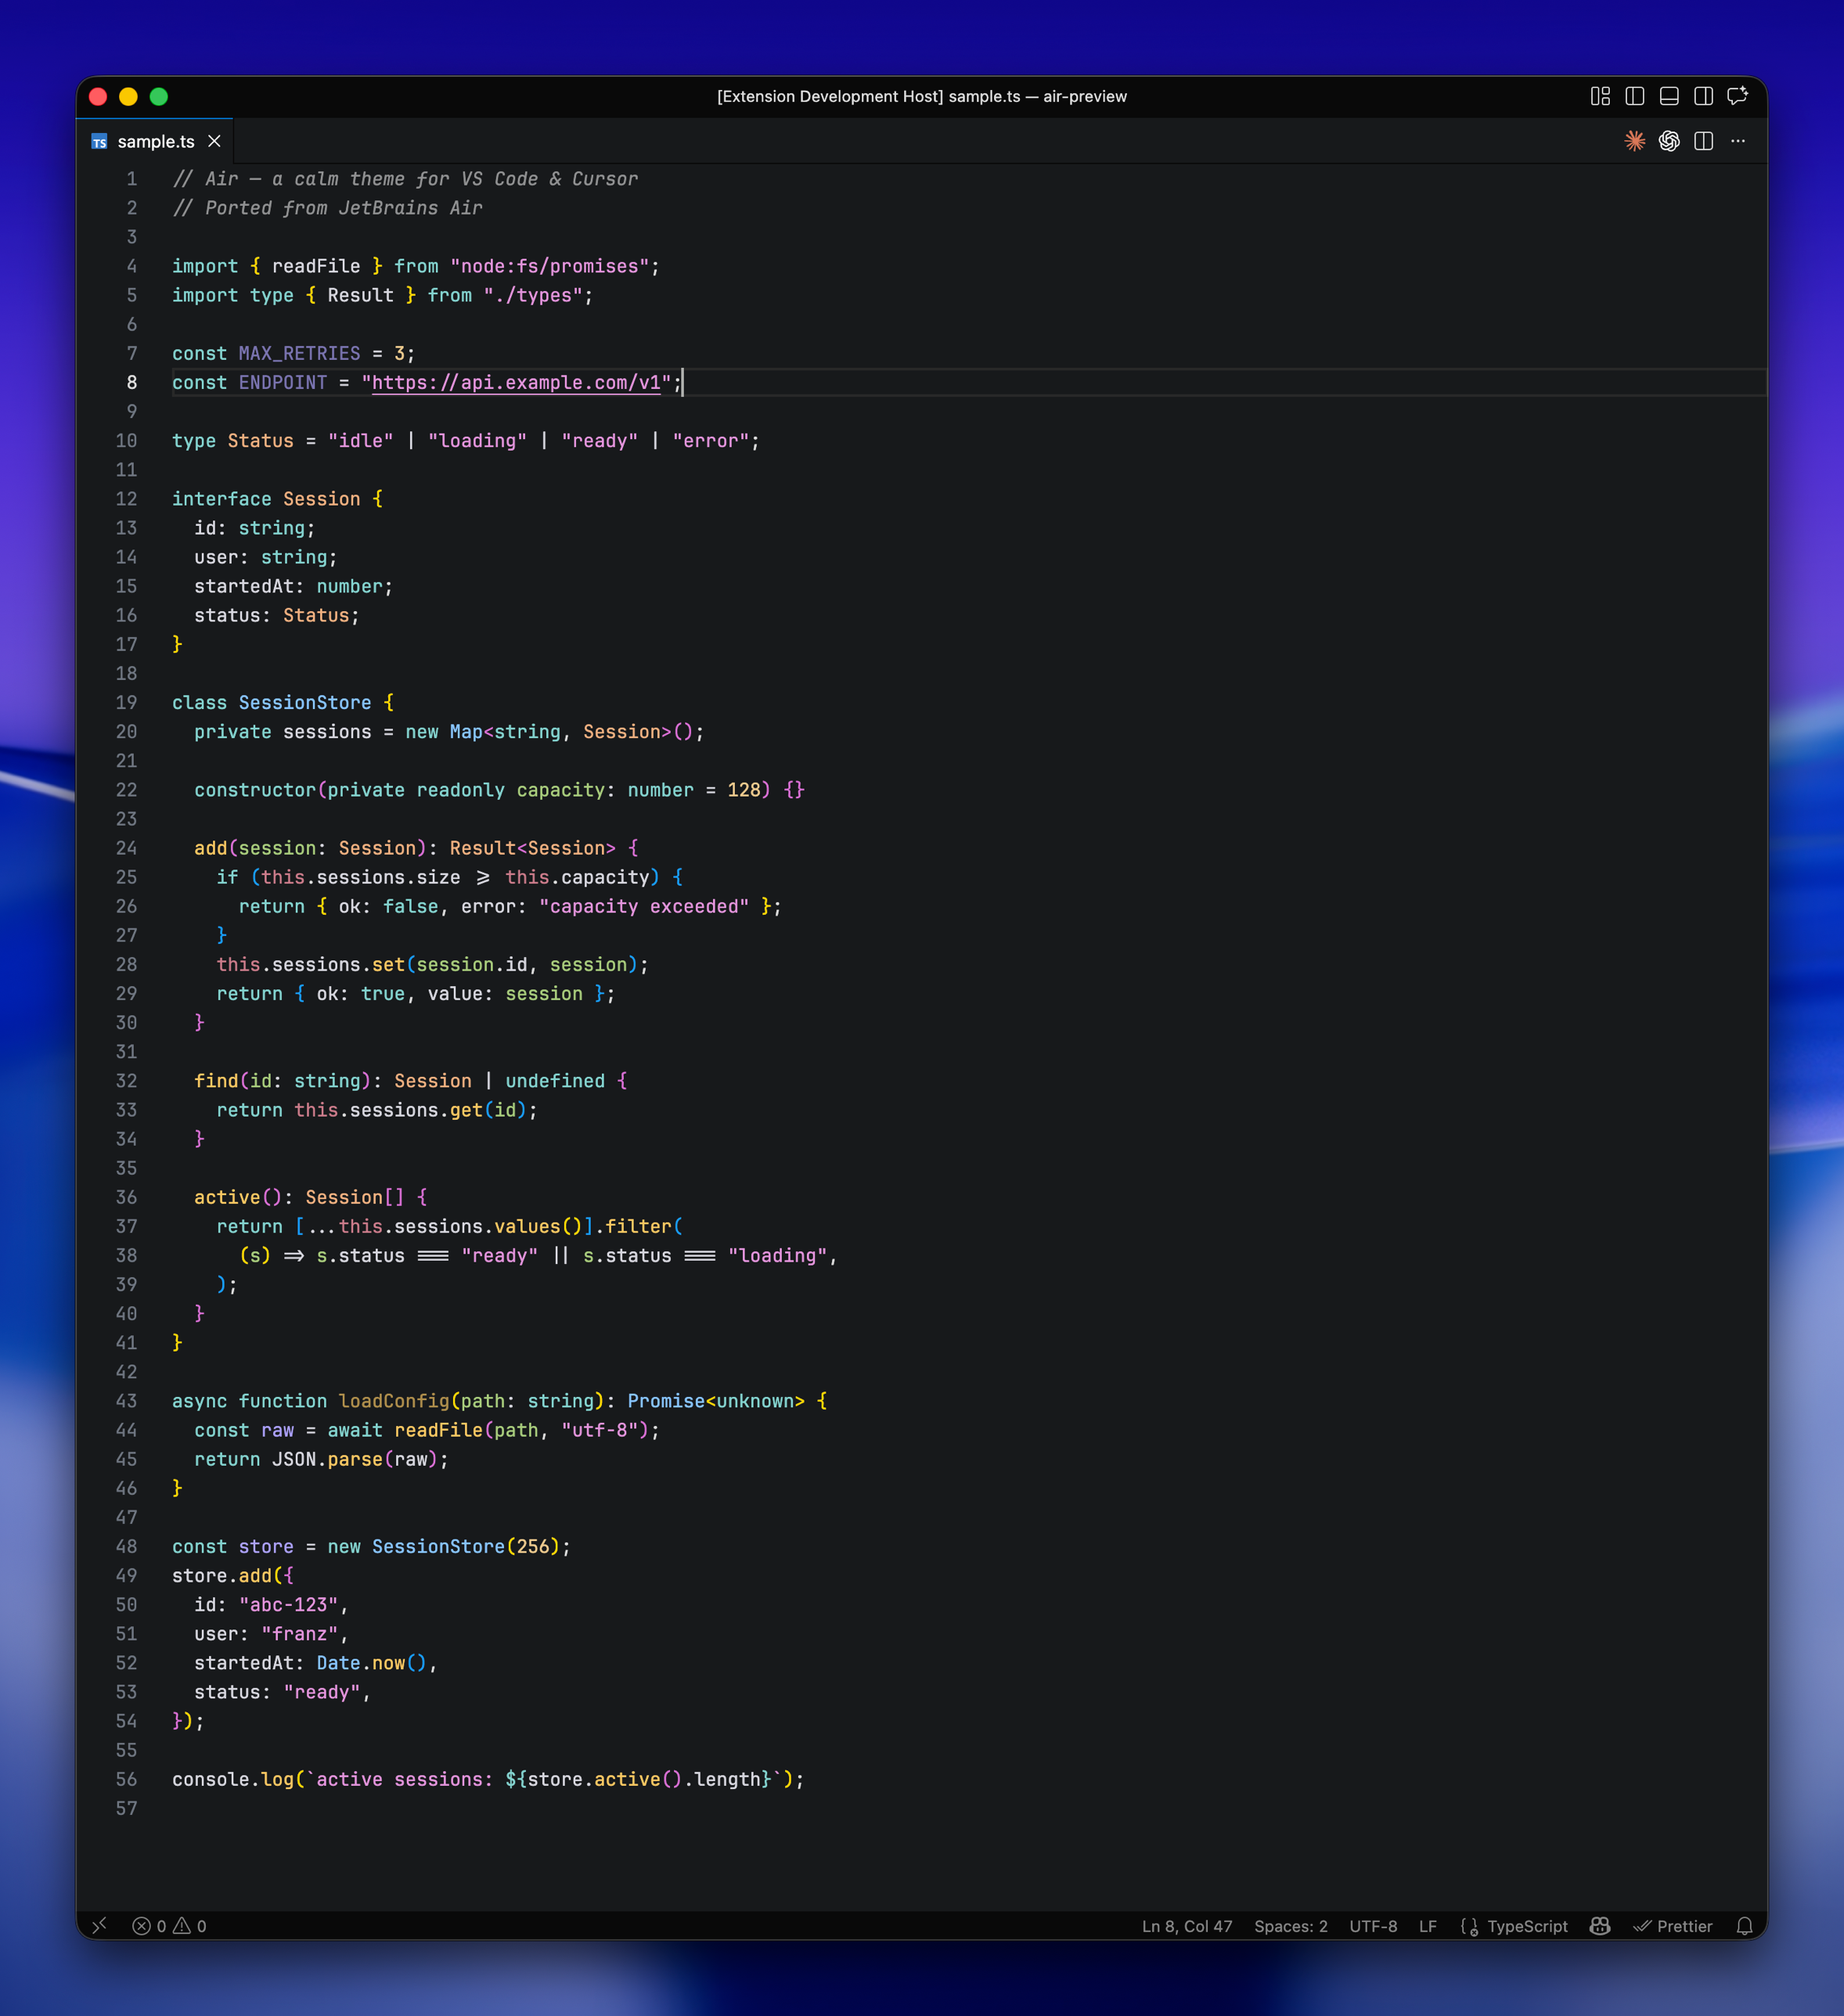Open the editor More Actions ellipsis
1844x2016 pixels.
(x=1738, y=141)
